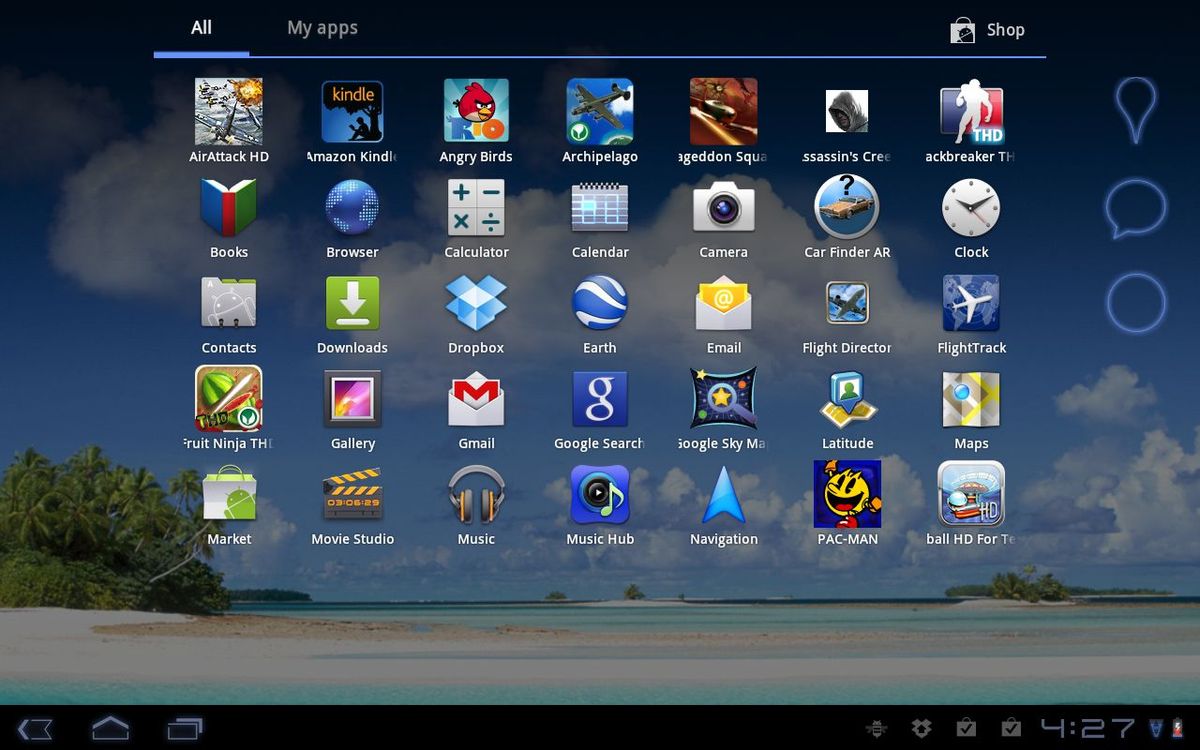Launch the Pinball HD game
Image resolution: width=1200 pixels, height=750 pixels.
click(971, 494)
